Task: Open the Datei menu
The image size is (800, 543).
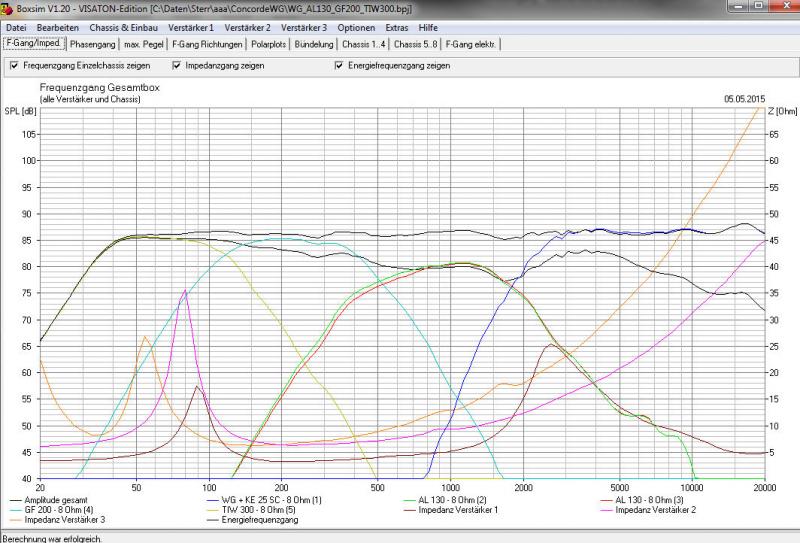Action: pos(16,27)
